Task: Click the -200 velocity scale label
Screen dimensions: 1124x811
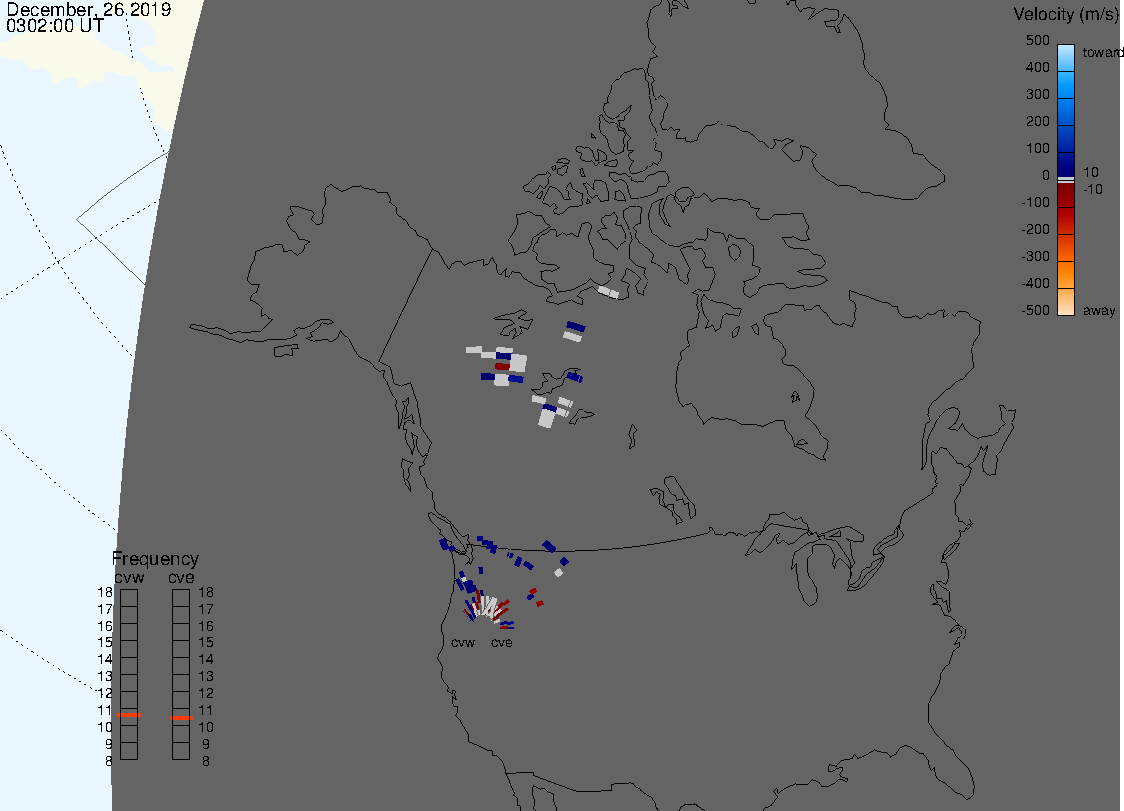Action: pos(1035,229)
